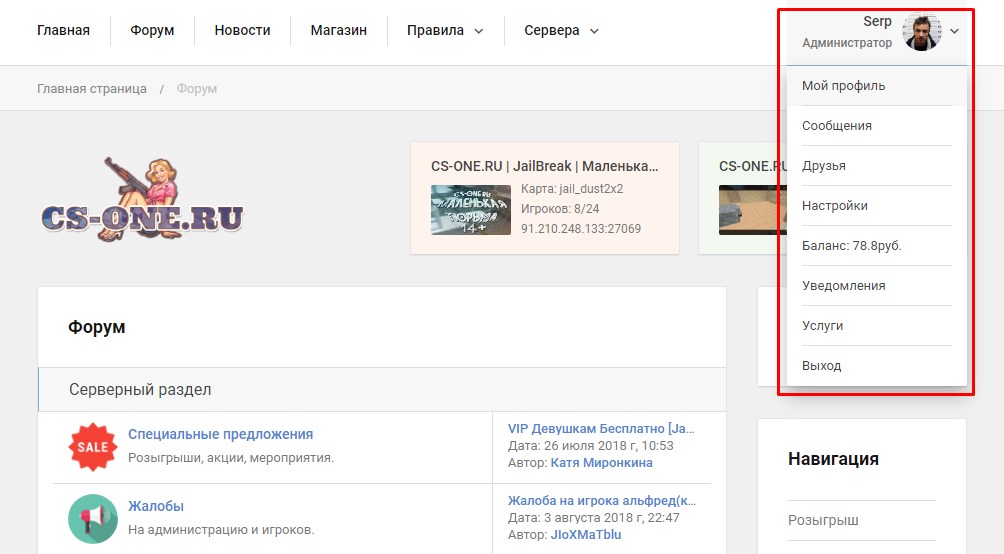
Task: Open the JailBreak server map thumbnail
Action: 471,209
